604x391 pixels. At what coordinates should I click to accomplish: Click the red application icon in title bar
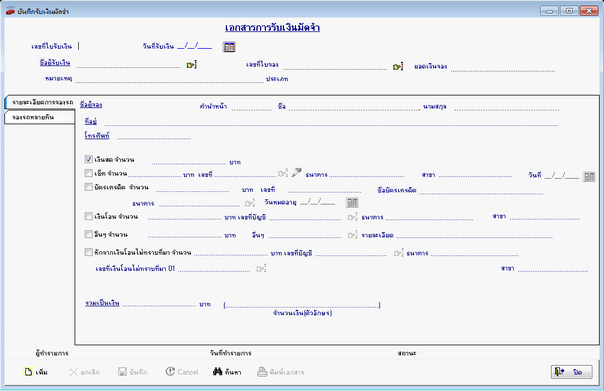[x=10, y=11]
